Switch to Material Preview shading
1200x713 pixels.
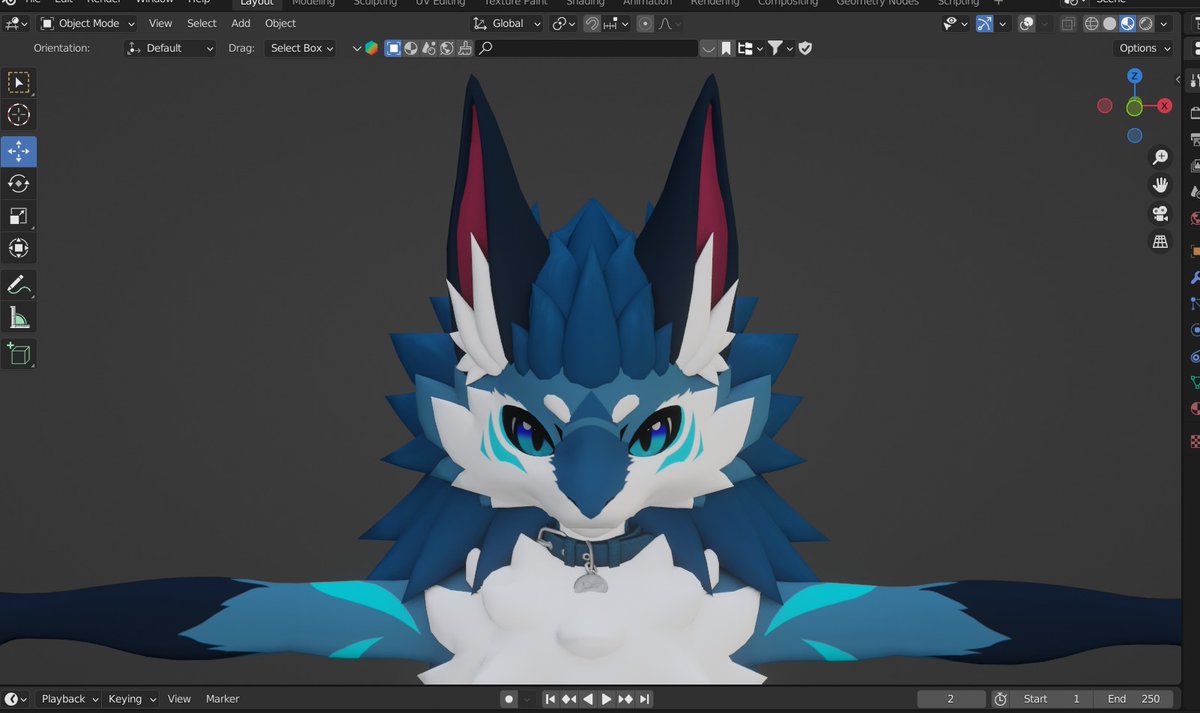click(x=1127, y=23)
